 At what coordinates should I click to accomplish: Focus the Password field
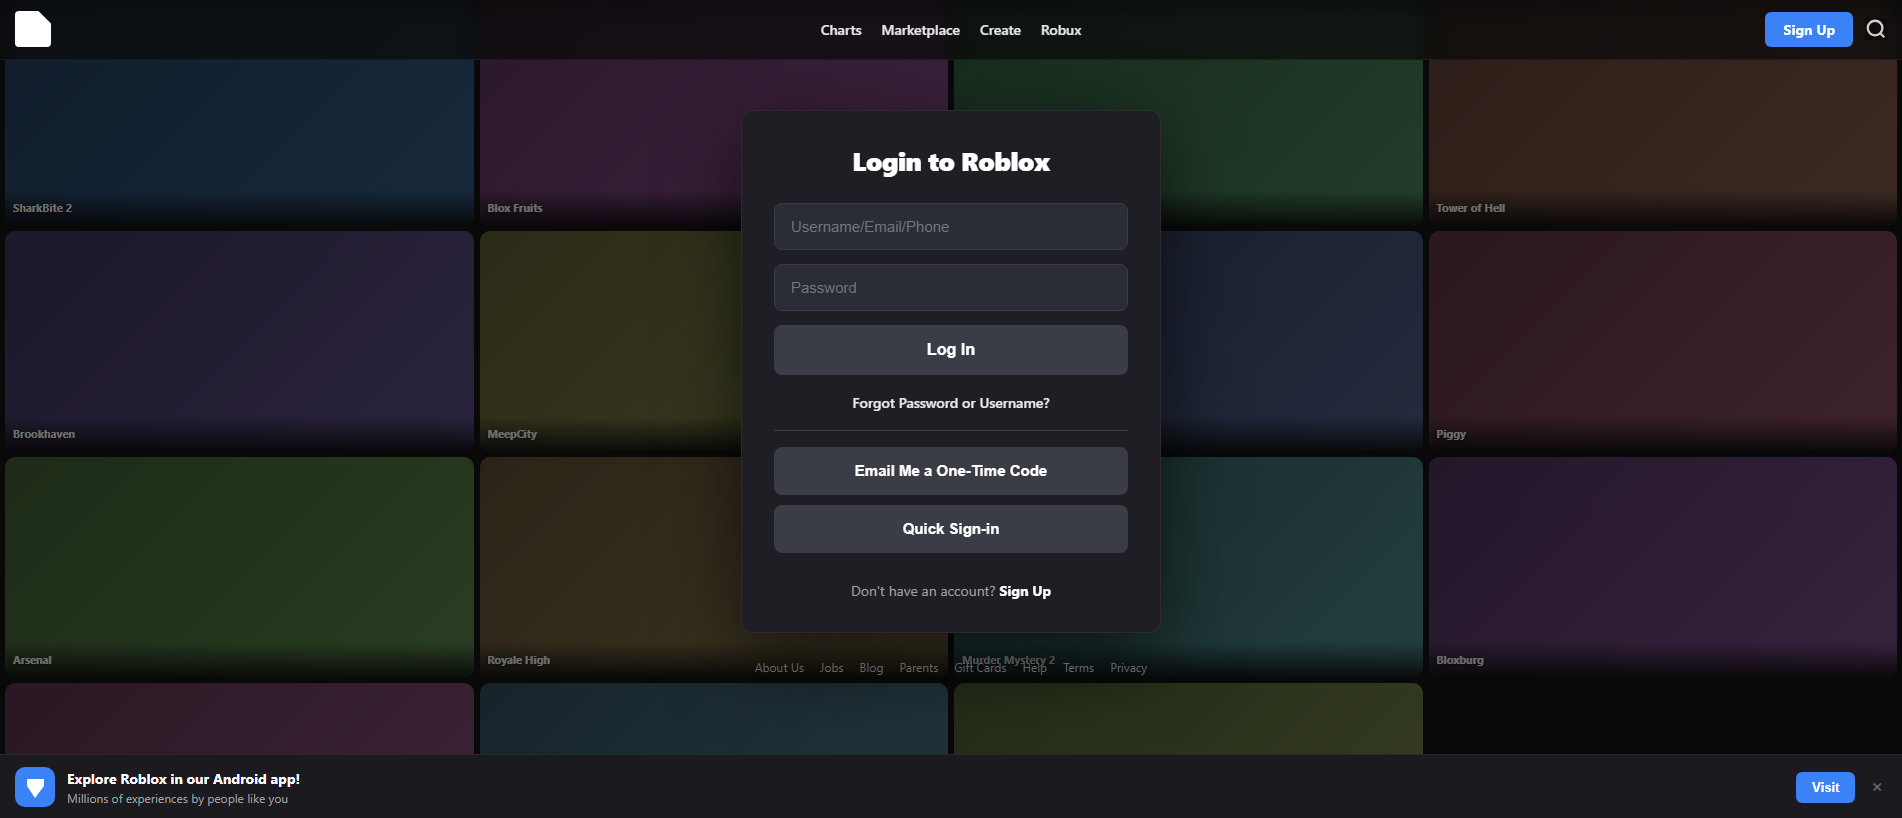pos(950,287)
